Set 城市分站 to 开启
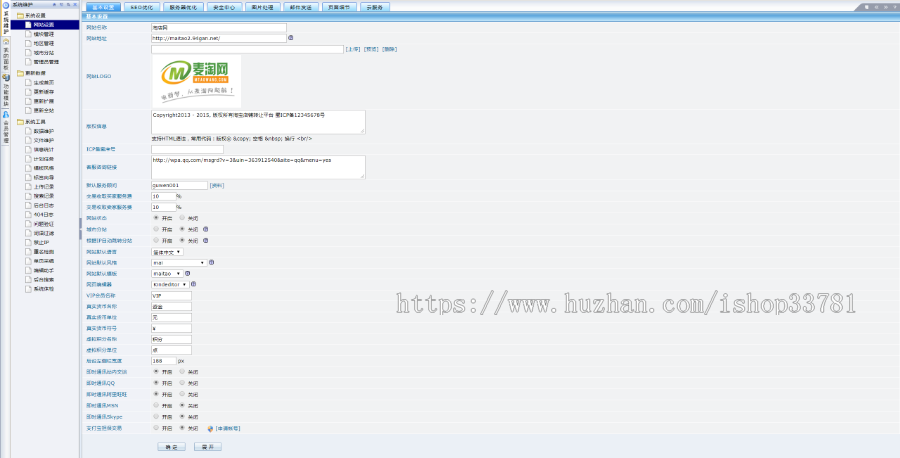900x458 pixels. coord(156,229)
